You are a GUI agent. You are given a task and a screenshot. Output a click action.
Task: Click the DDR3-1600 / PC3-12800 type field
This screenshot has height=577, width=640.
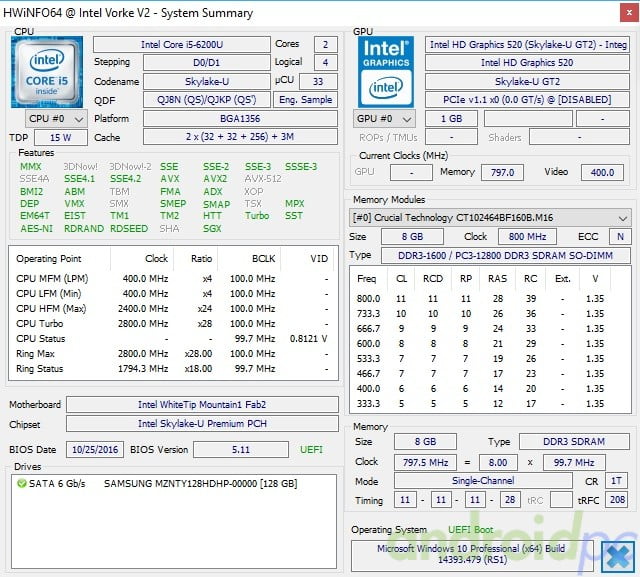[506, 255]
